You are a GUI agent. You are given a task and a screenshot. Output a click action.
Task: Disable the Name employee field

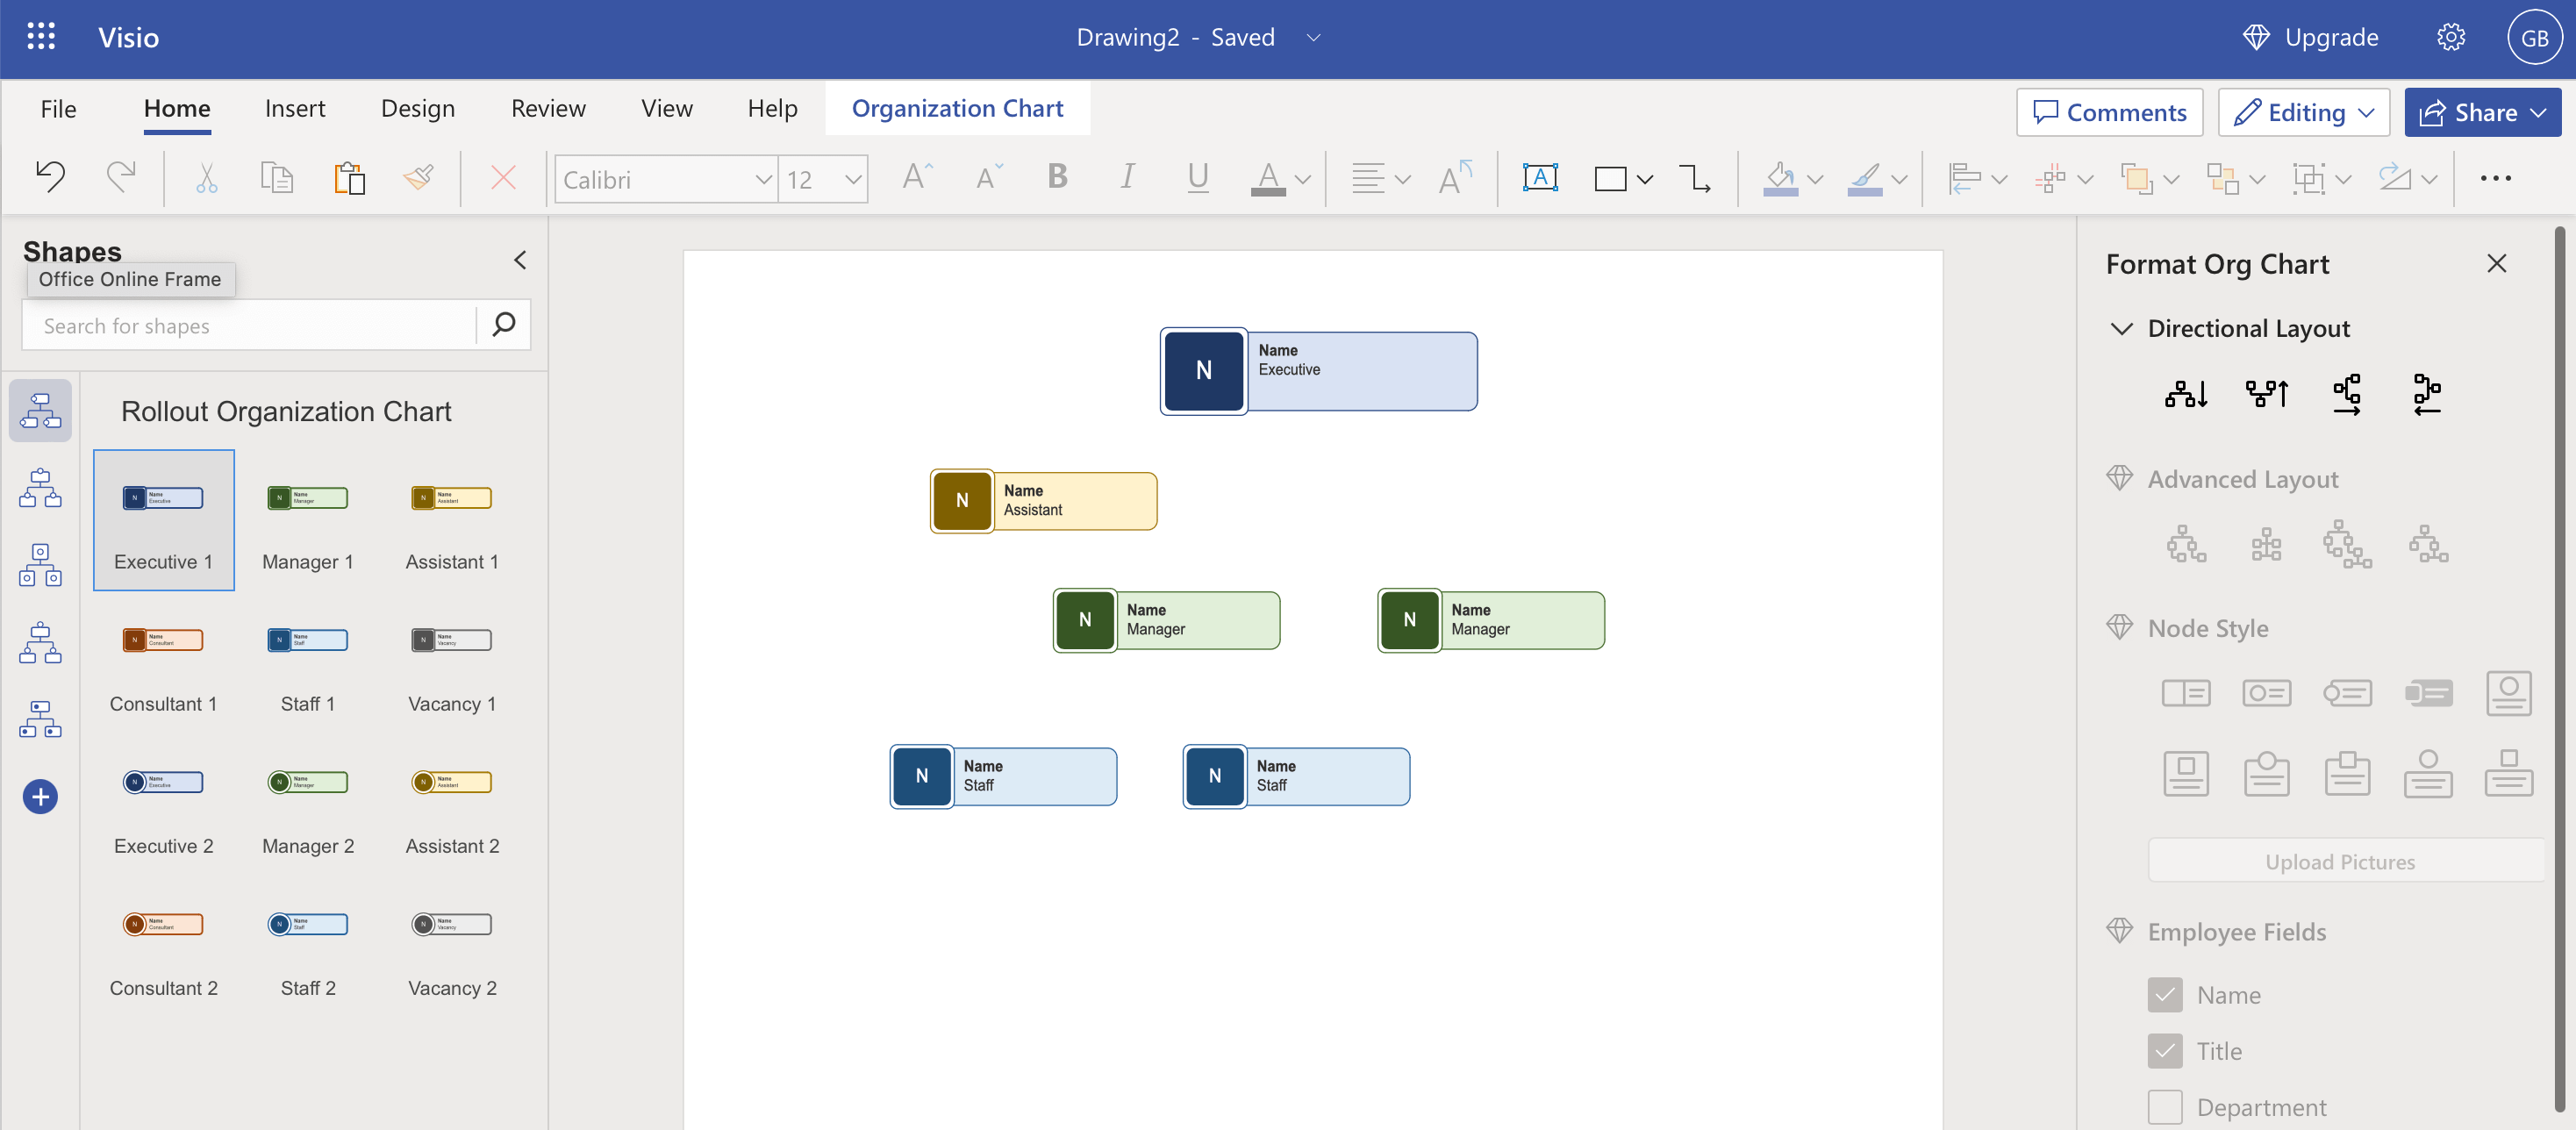[2166, 995]
